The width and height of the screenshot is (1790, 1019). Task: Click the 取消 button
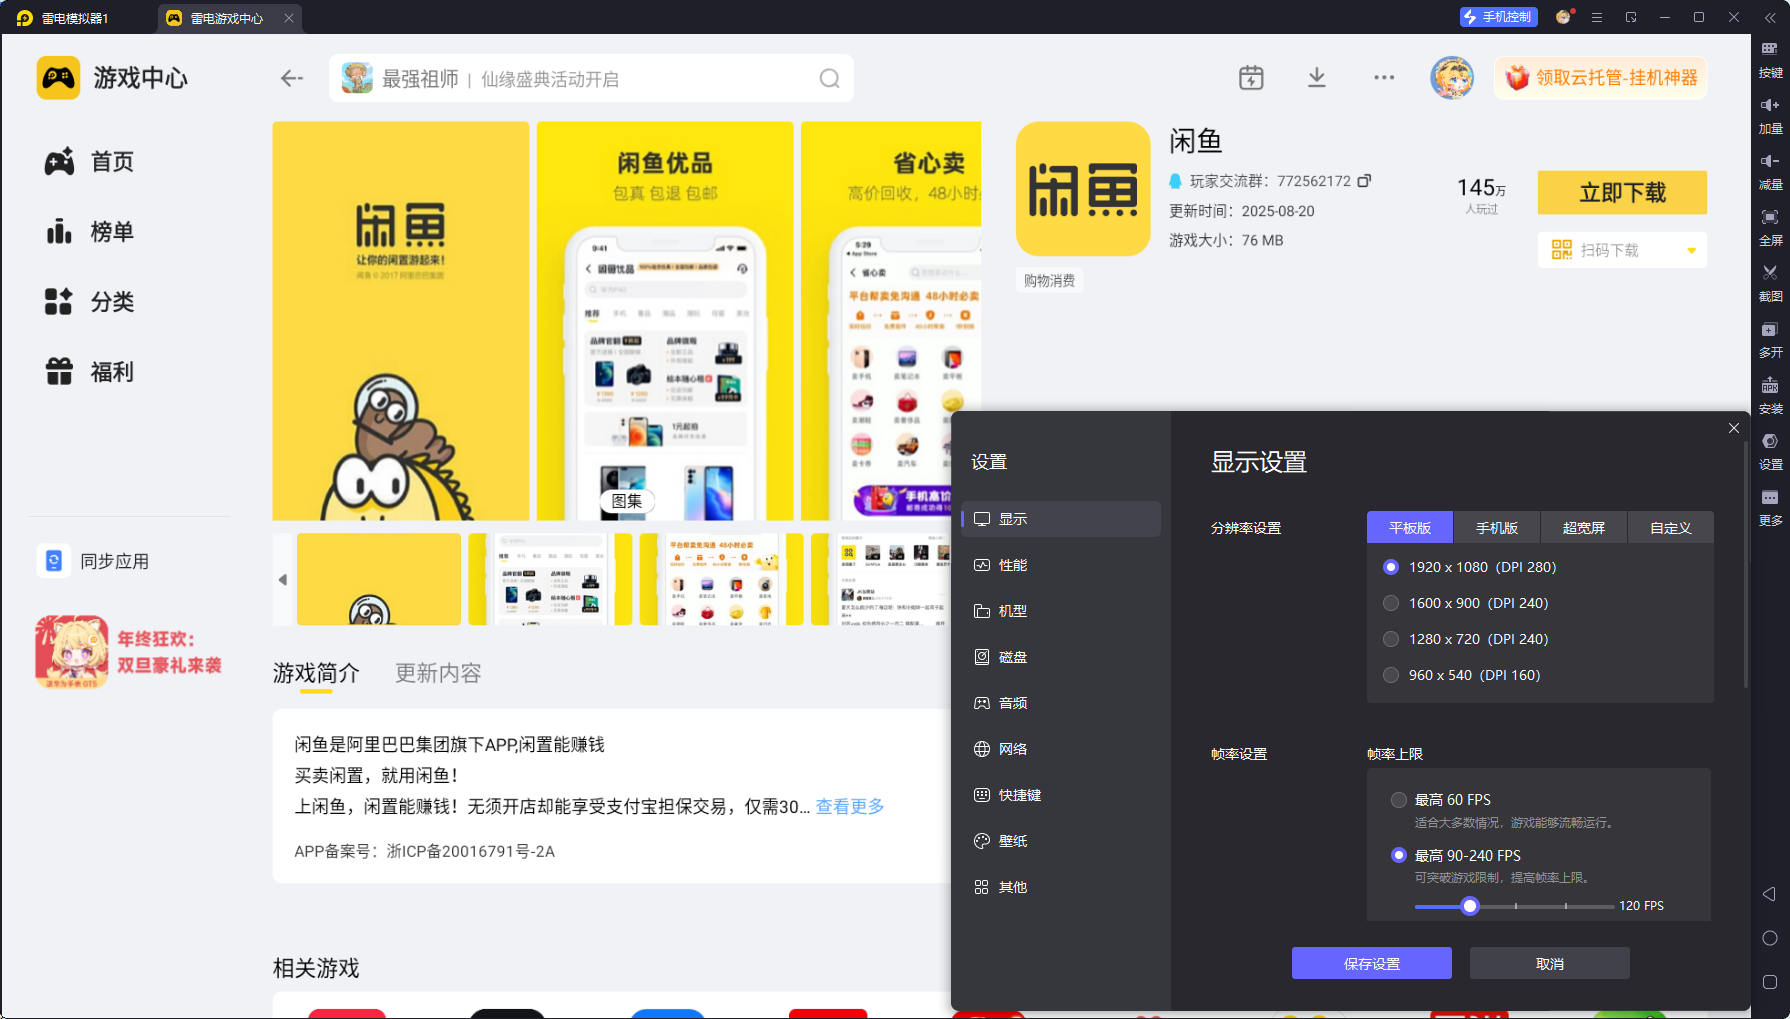(1550, 963)
